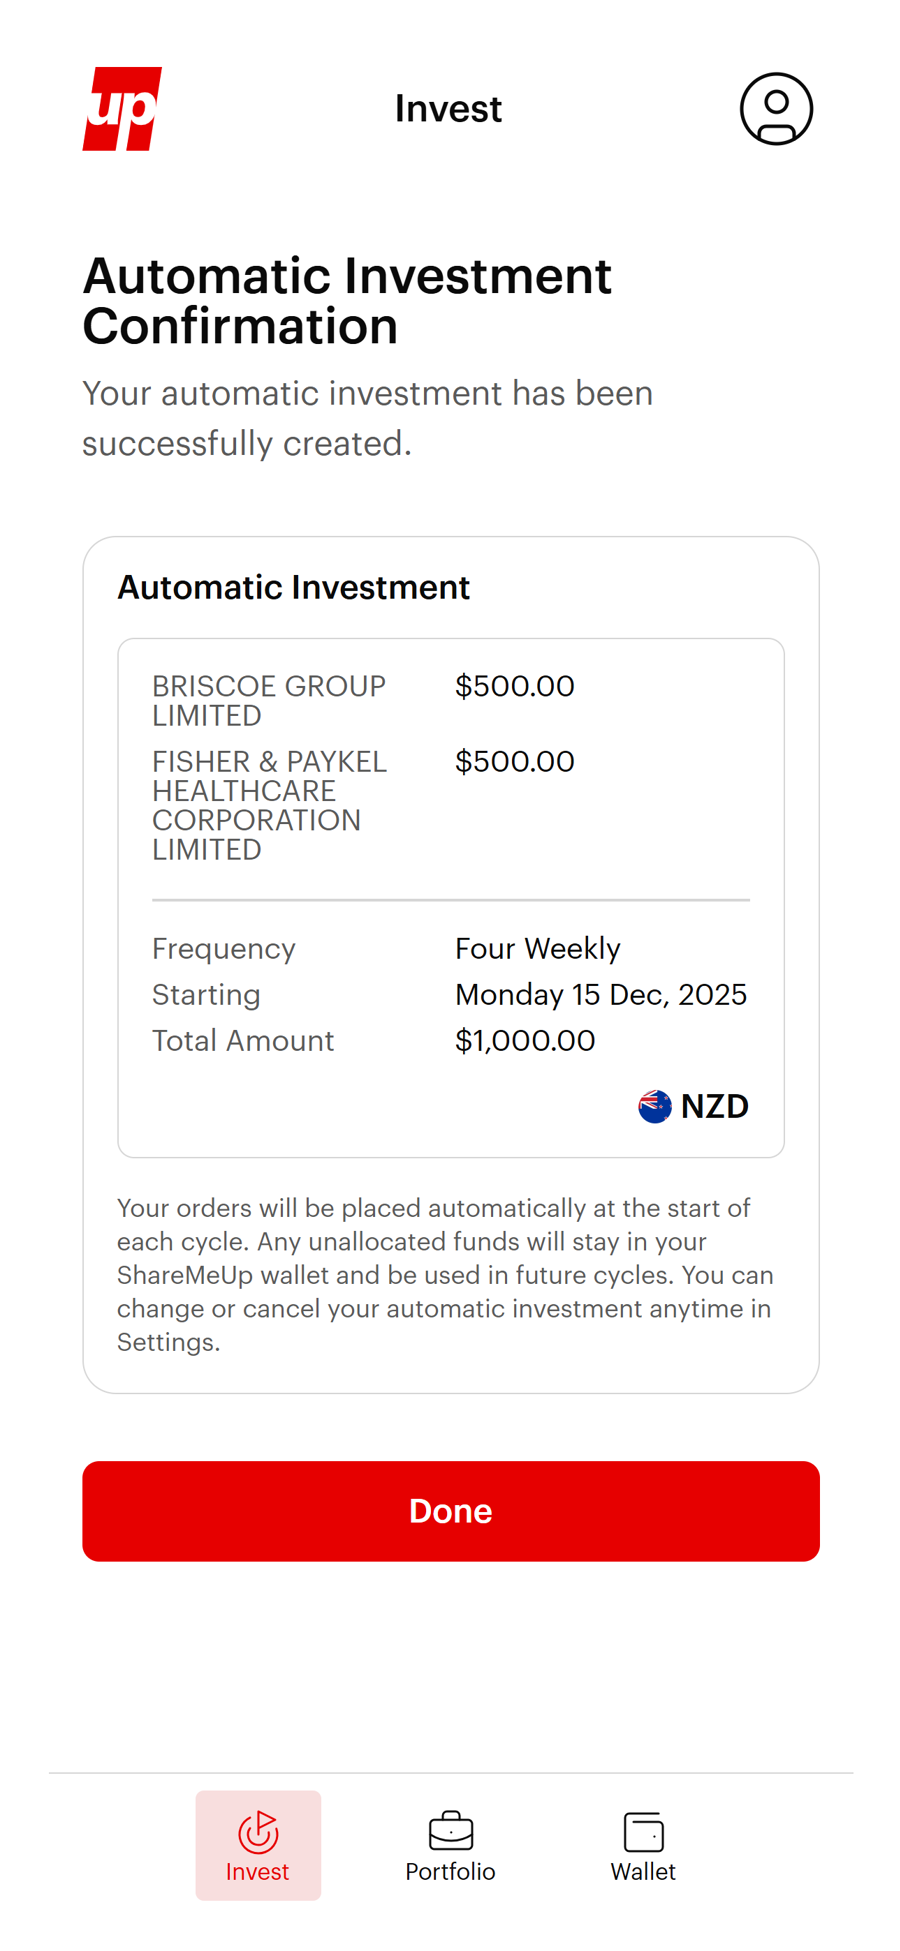Click the NZD currency label
This screenshot has height=1951, width=900.
pyautogui.click(x=714, y=1106)
